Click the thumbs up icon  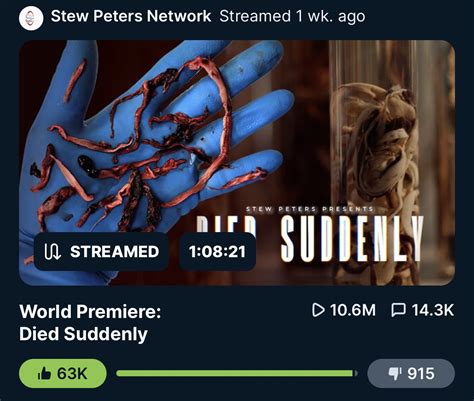(44, 374)
